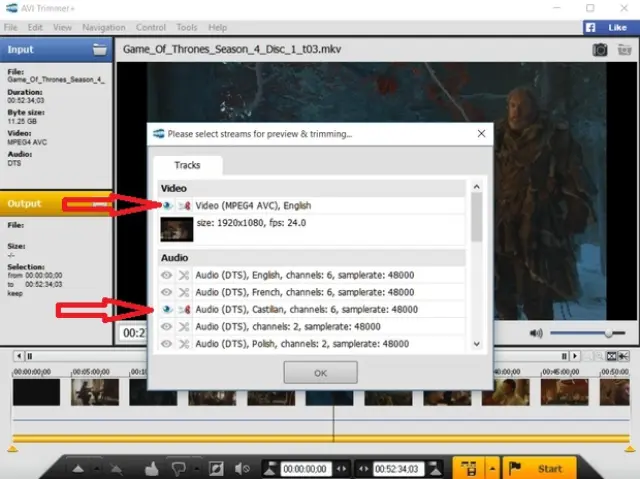Toggle preview eye for French audio track
The width and height of the screenshot is (640, 479).
pos(166,292)
